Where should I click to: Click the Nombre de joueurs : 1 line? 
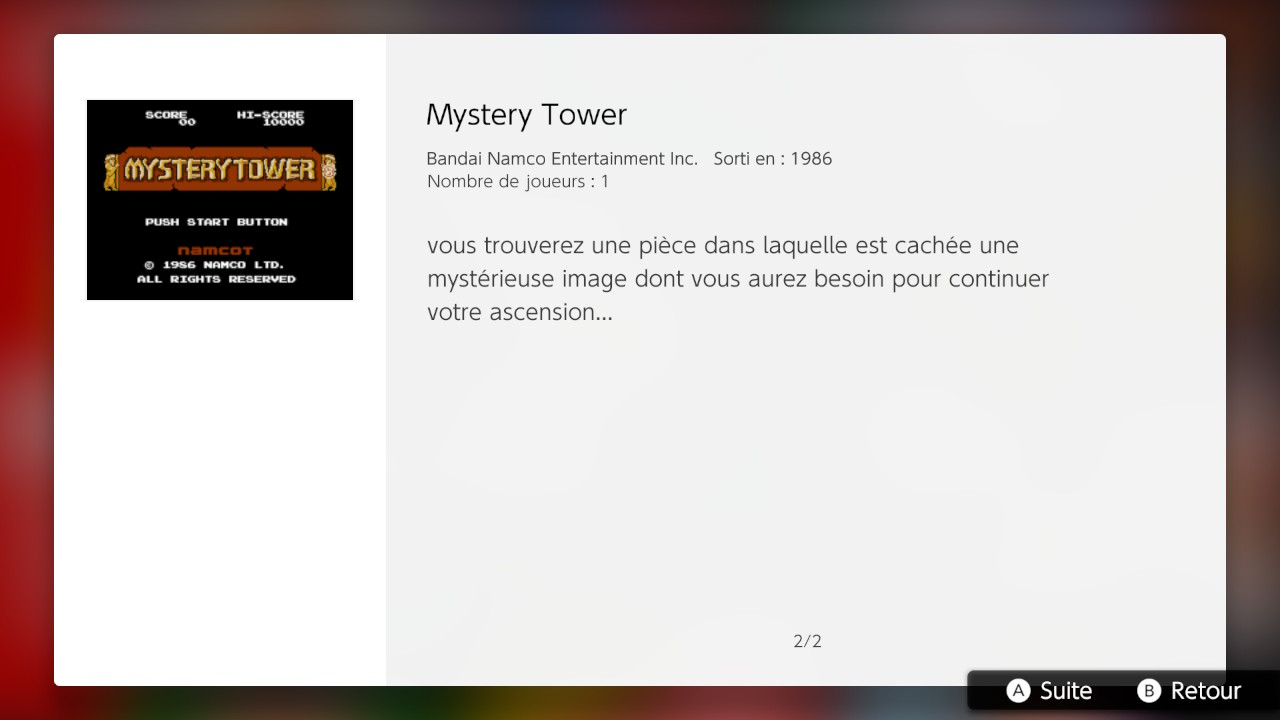(518, 181)
